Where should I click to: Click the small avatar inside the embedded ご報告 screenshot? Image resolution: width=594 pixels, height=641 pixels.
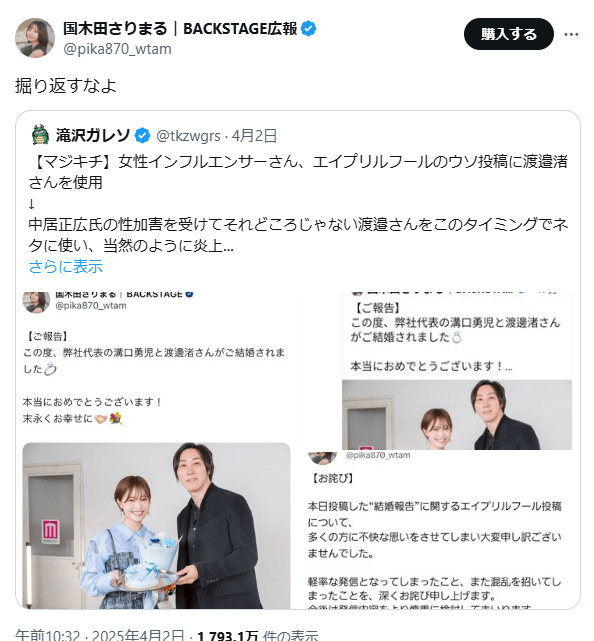(x=36, y=302)
